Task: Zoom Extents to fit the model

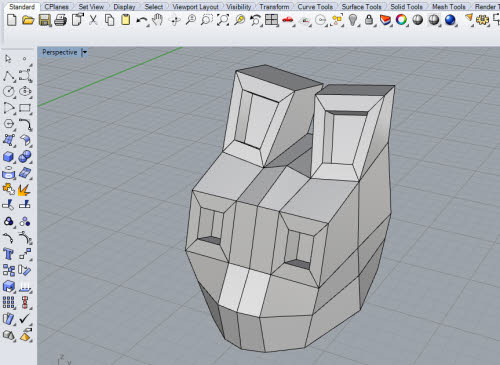Action: (223, 20)
